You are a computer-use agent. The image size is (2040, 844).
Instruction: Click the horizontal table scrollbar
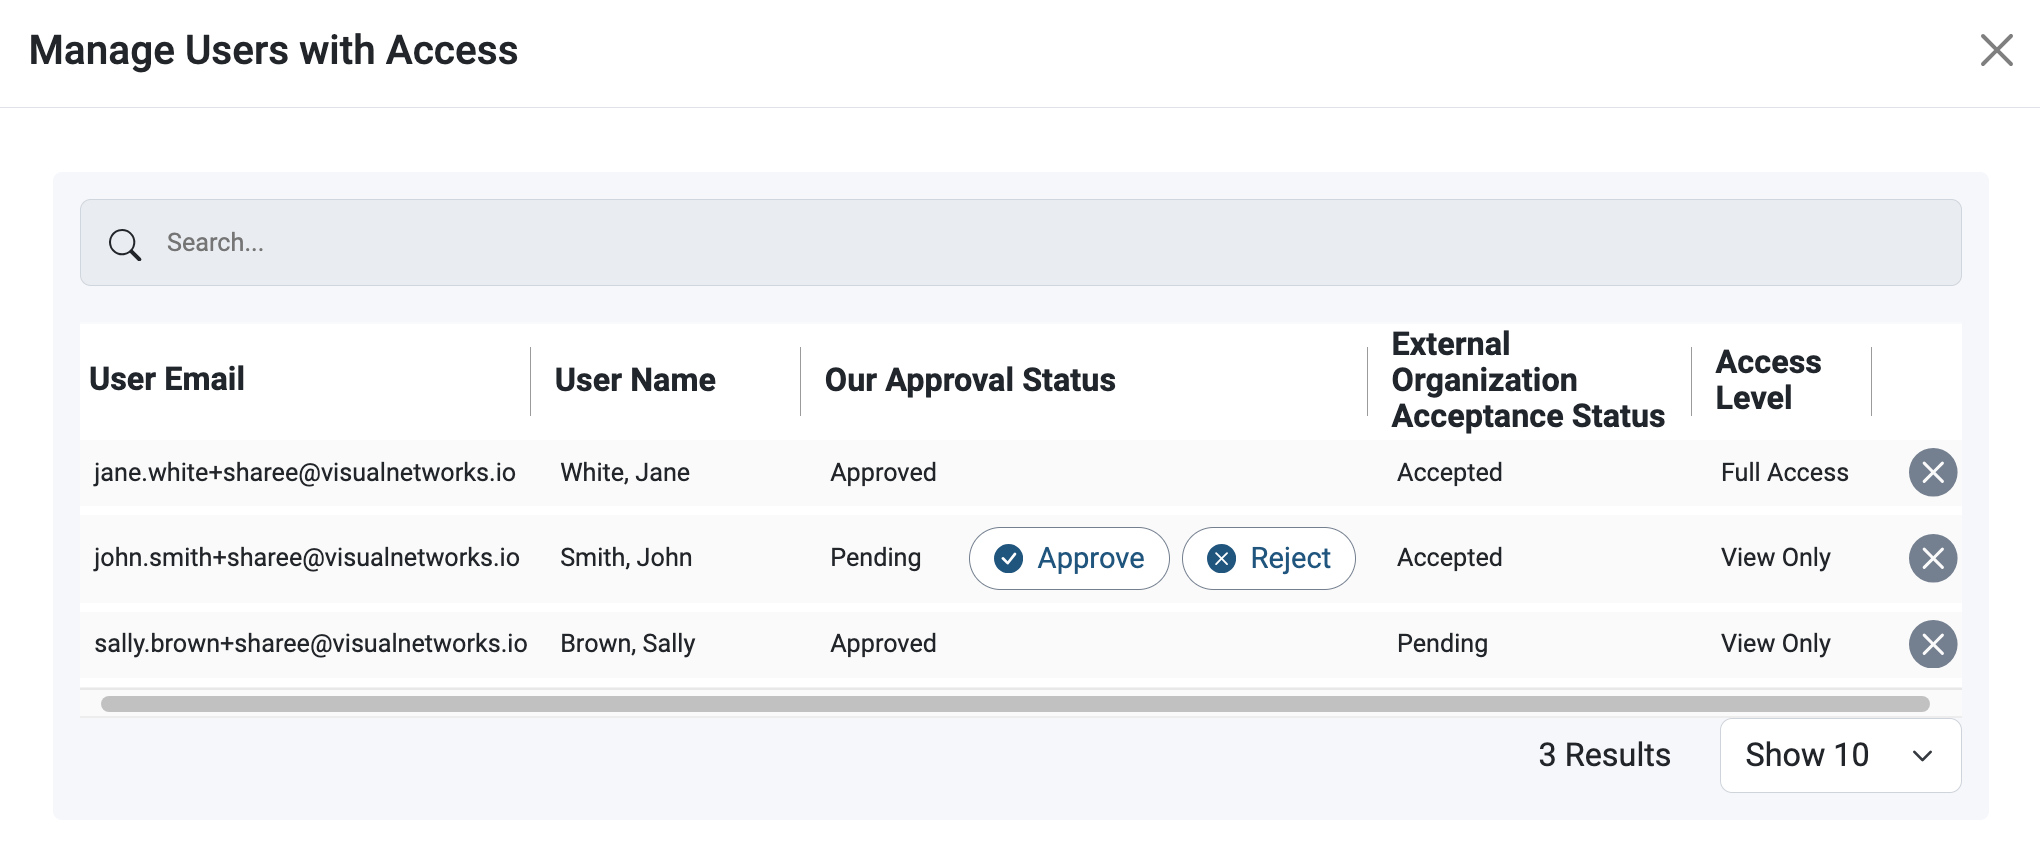click(x=1015, y=704)
